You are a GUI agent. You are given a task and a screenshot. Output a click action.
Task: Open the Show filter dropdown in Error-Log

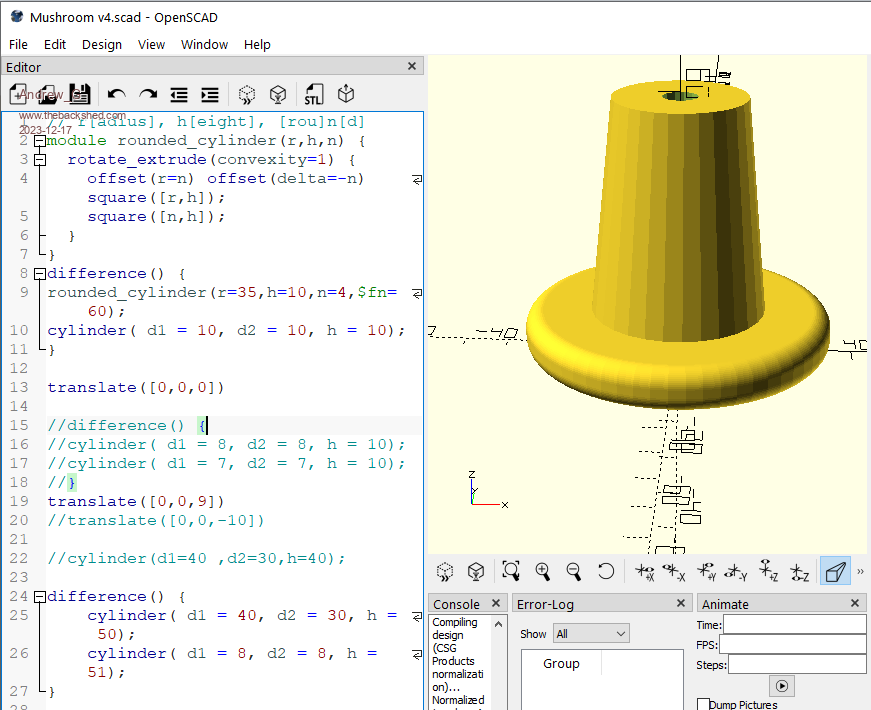[x=591, y=634]
